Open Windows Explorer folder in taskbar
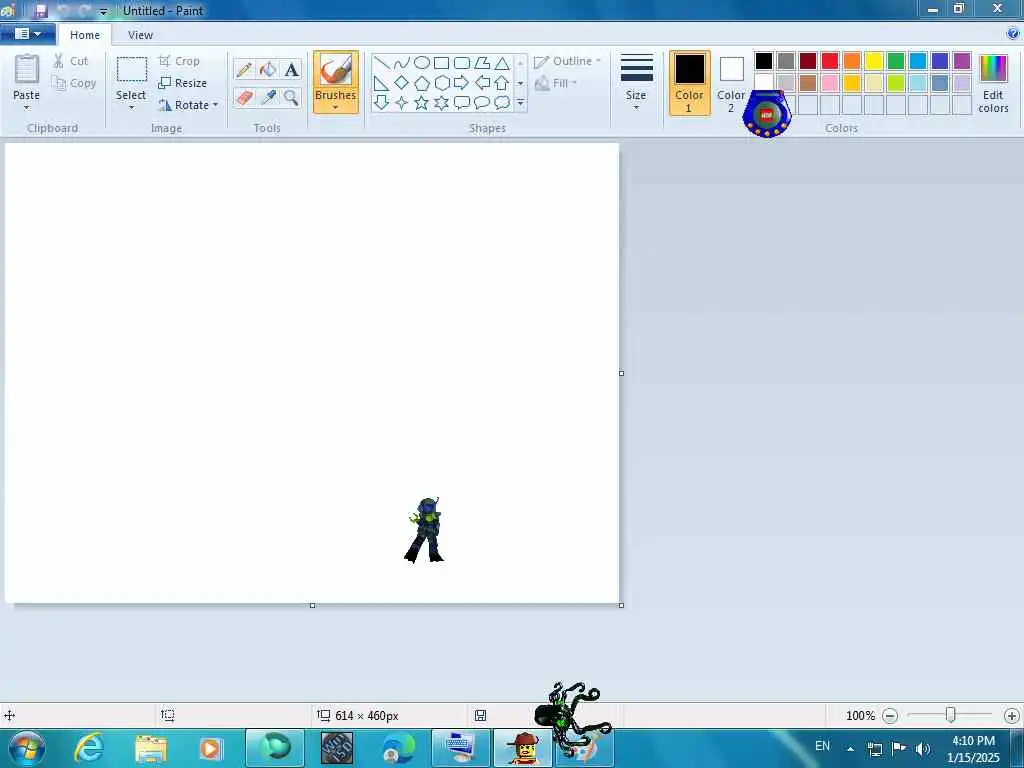Screen dimensions: 1024x768 [151, 748]
